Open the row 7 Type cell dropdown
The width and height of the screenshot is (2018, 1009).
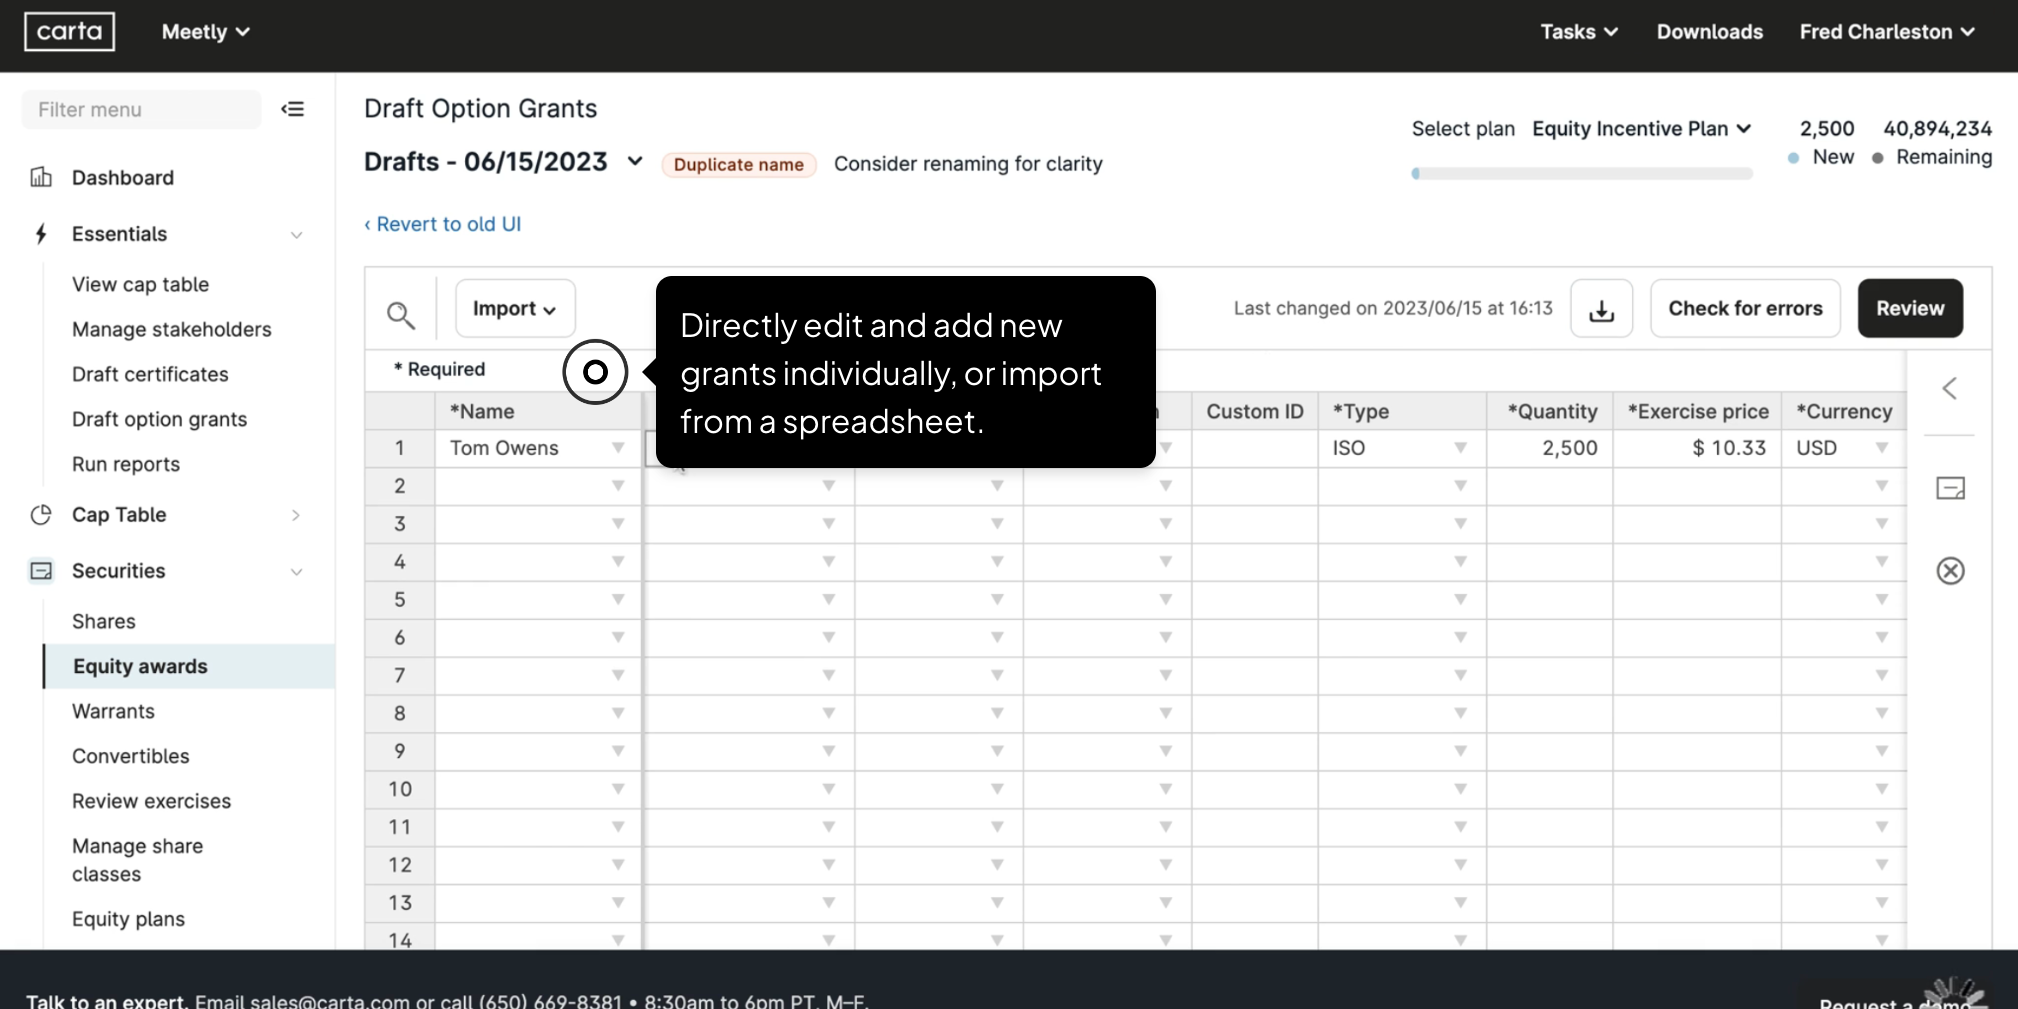click(x=1461, y=675)
